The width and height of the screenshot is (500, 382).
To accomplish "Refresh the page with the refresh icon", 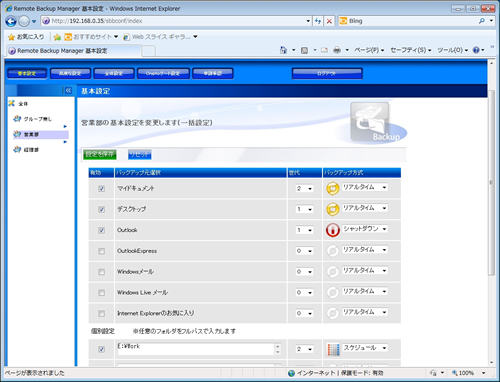I will pyautogui.click(x=318, y=21).
